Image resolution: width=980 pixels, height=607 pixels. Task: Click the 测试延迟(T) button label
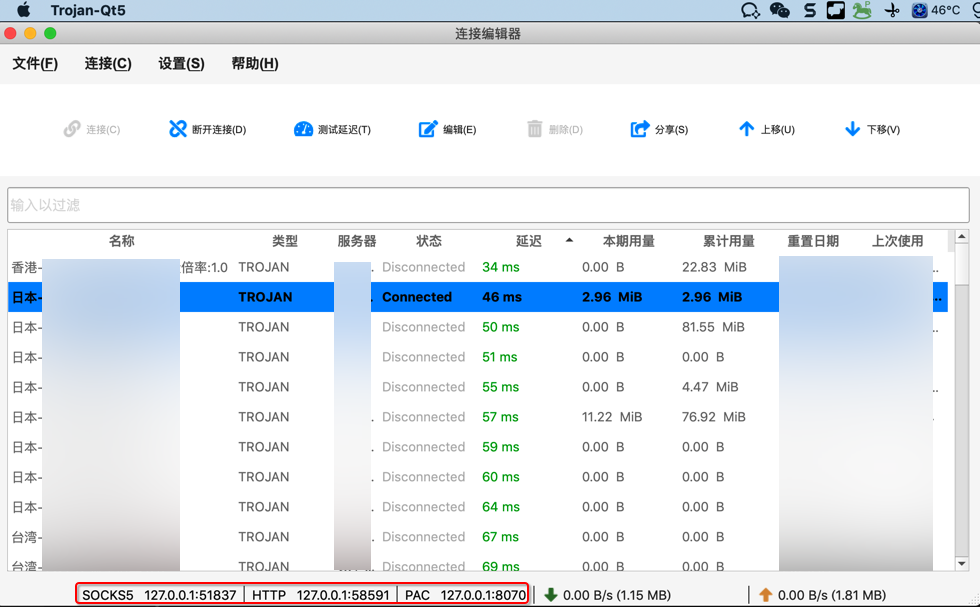[x=344, y=129]
